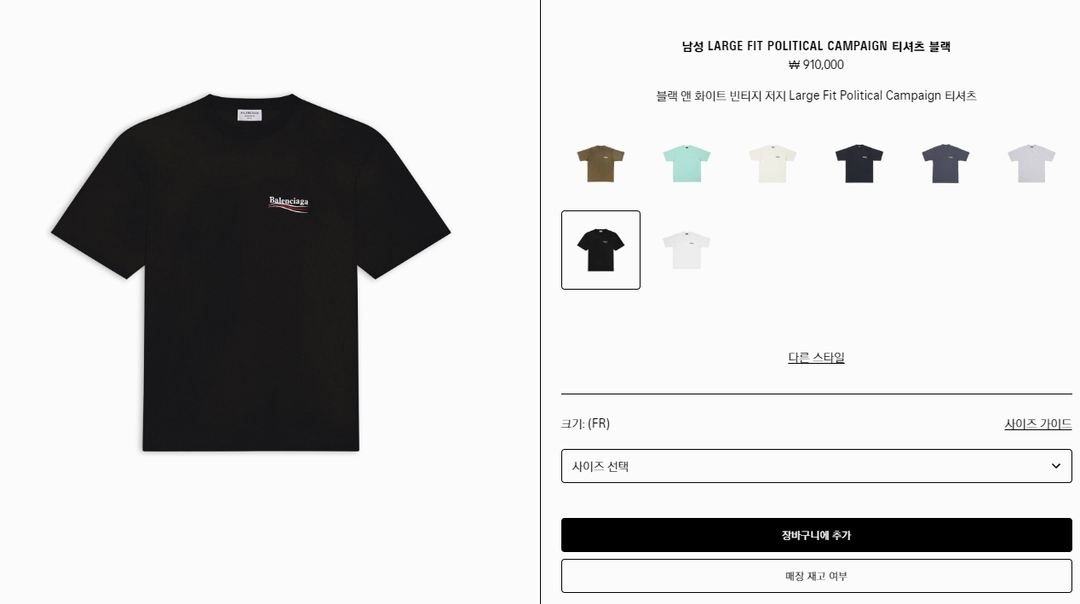Screen dimensions: 1080x604
Task: Pick the cream off-white t-shirt swatch
Action: tap(773, 164)
